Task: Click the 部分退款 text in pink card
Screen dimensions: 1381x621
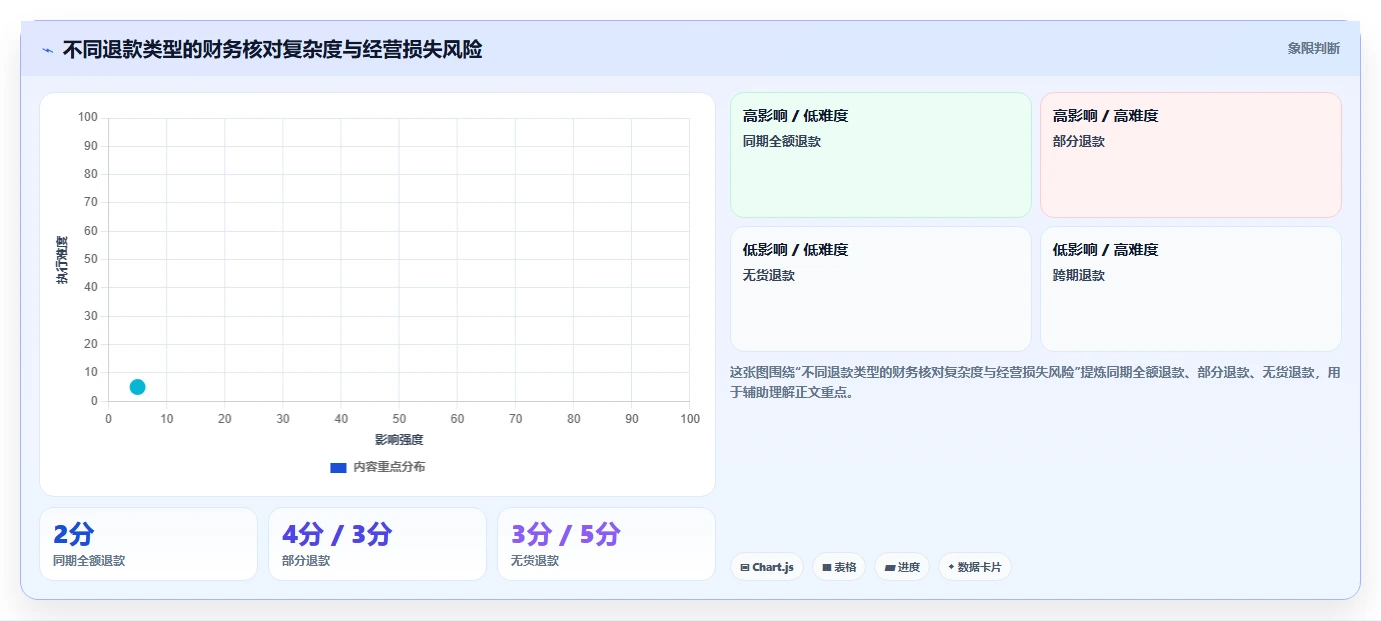Action: click(x=1078, y=141)
